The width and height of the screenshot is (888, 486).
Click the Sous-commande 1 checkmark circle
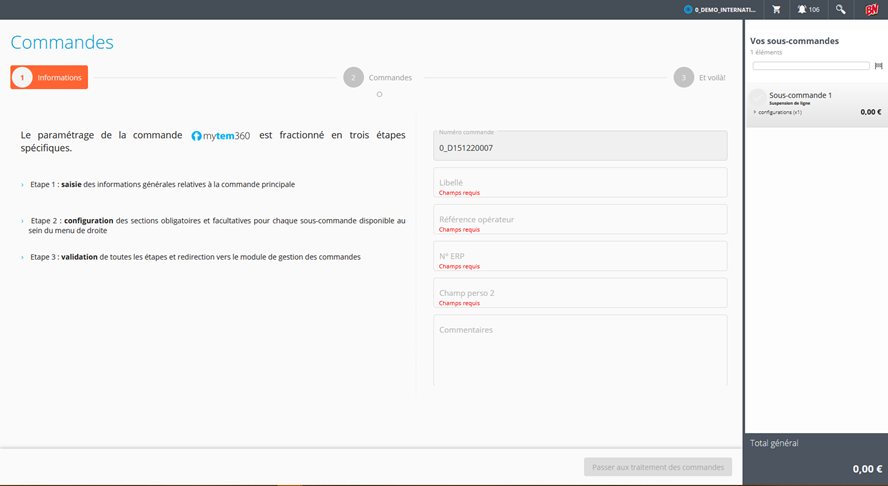point(758,98)
